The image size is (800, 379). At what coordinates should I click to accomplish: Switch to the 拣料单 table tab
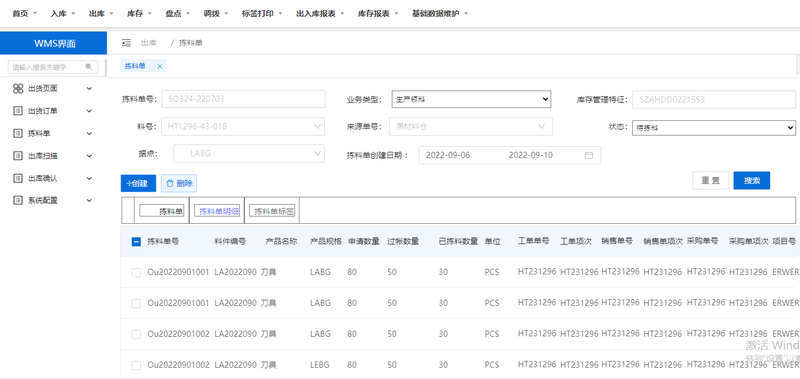(162, 211)
